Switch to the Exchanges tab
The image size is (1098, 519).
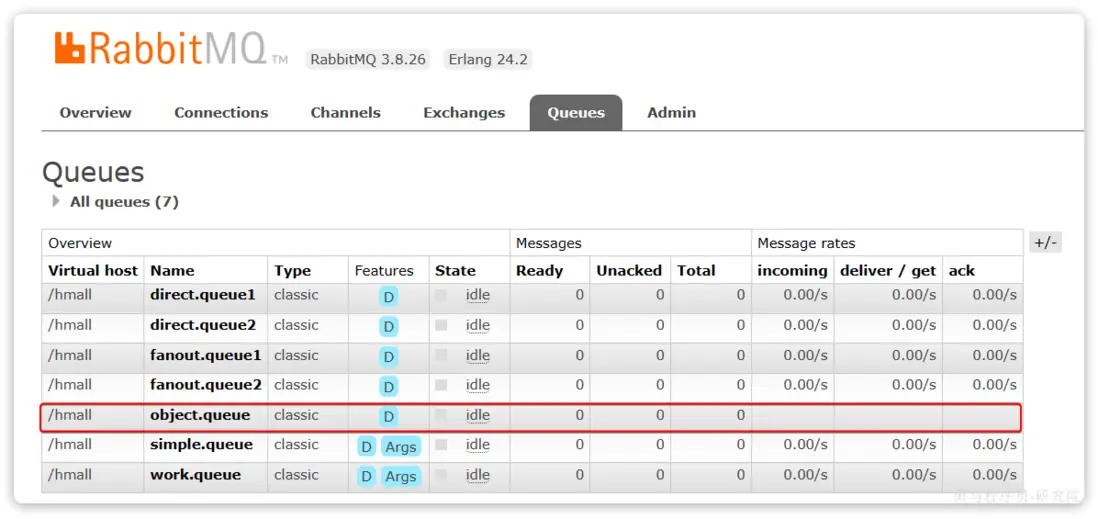tap(464, 113)
